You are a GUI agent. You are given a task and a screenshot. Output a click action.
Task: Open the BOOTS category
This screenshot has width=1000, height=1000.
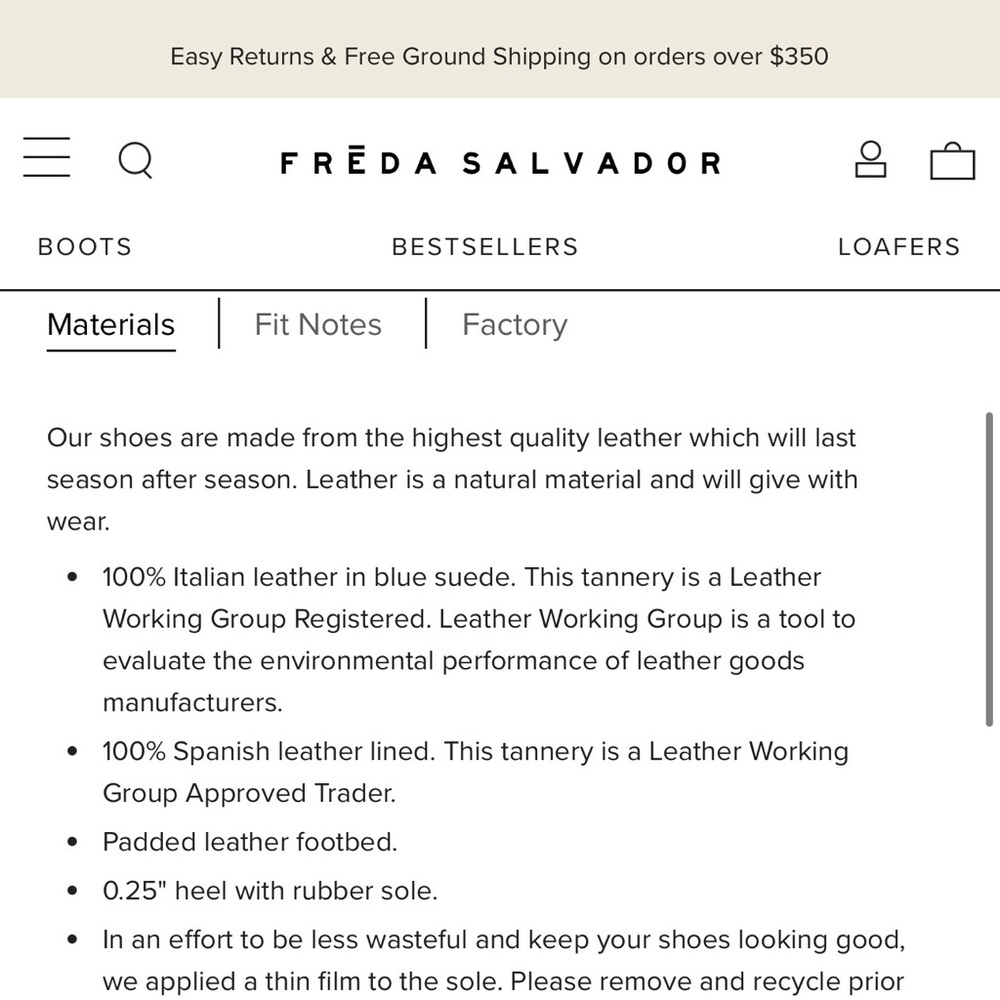pos(85,247)
